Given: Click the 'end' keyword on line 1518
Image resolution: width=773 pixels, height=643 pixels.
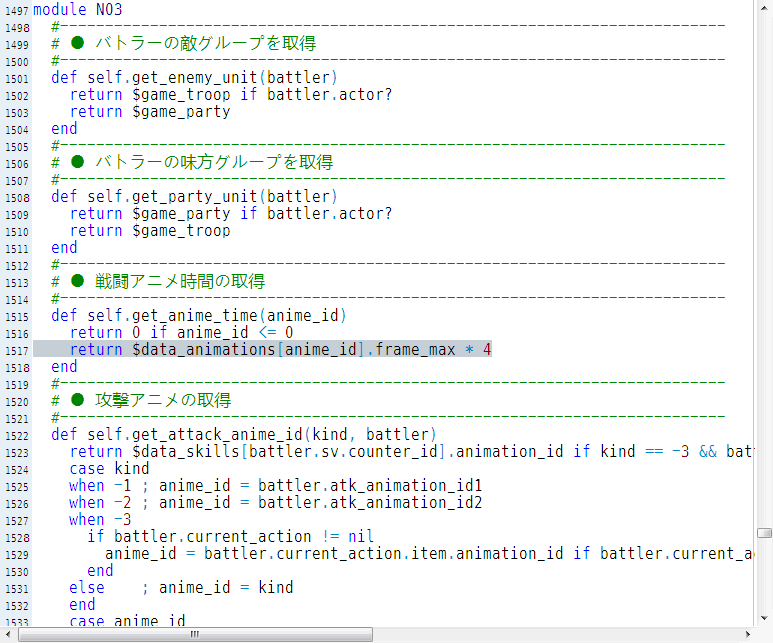Looking at the screenshot, I should coord(64,366).
